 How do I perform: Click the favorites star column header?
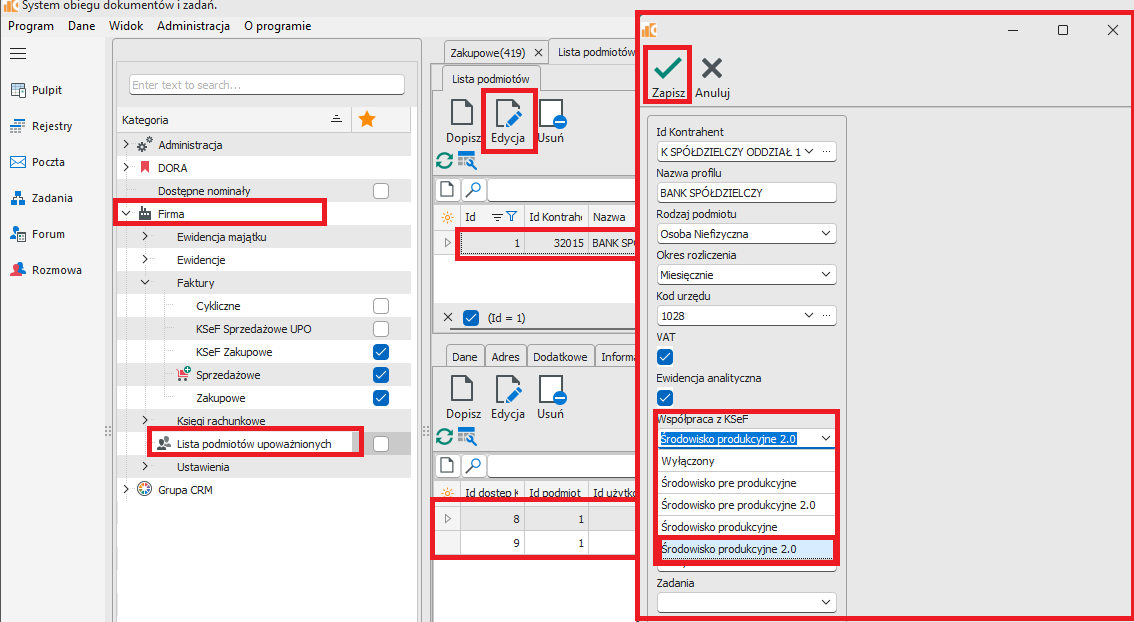[367, 120]
